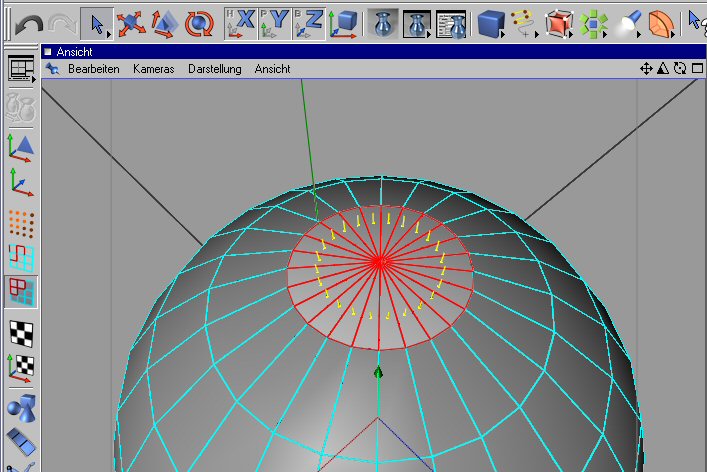Image resolution: width=707 pixels, height=472 pixels.
Task: Open the cube primitive objects dropdown
Action: (490, 22)
